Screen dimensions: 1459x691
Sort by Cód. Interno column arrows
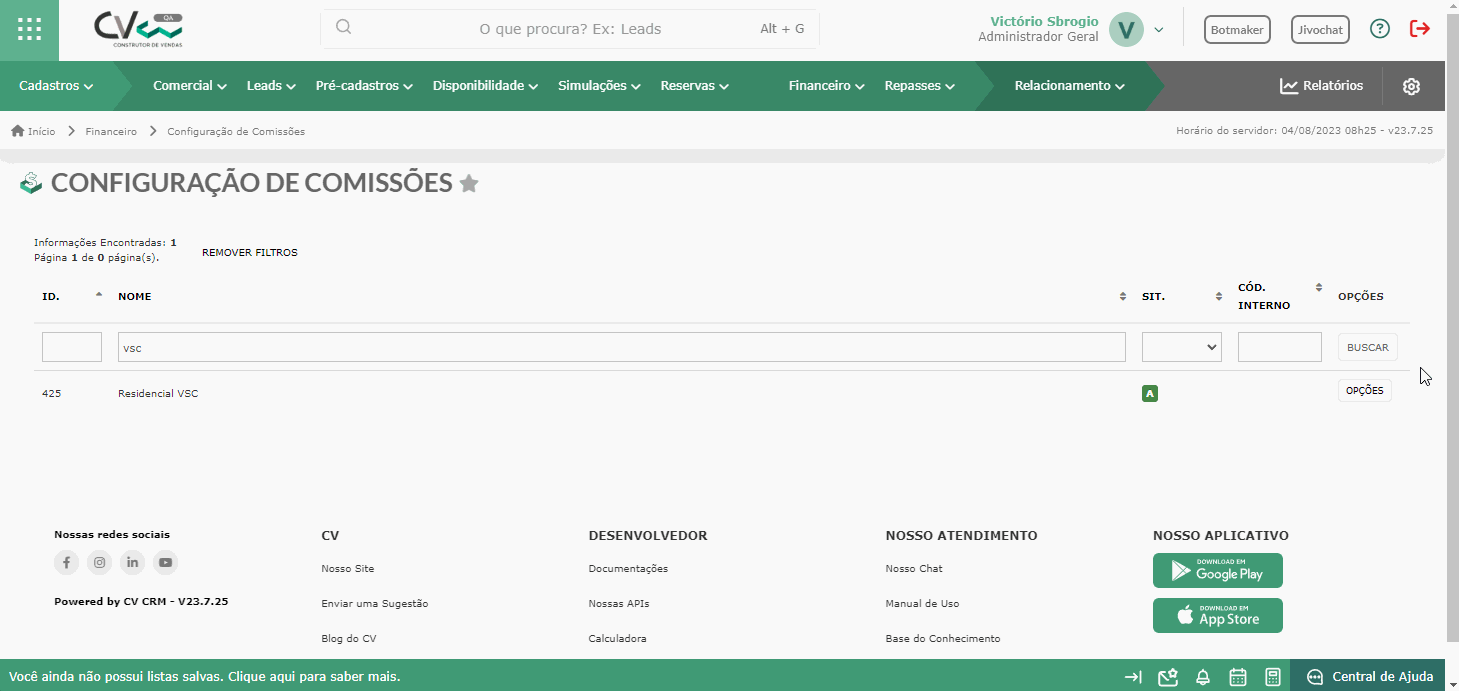1319,288
